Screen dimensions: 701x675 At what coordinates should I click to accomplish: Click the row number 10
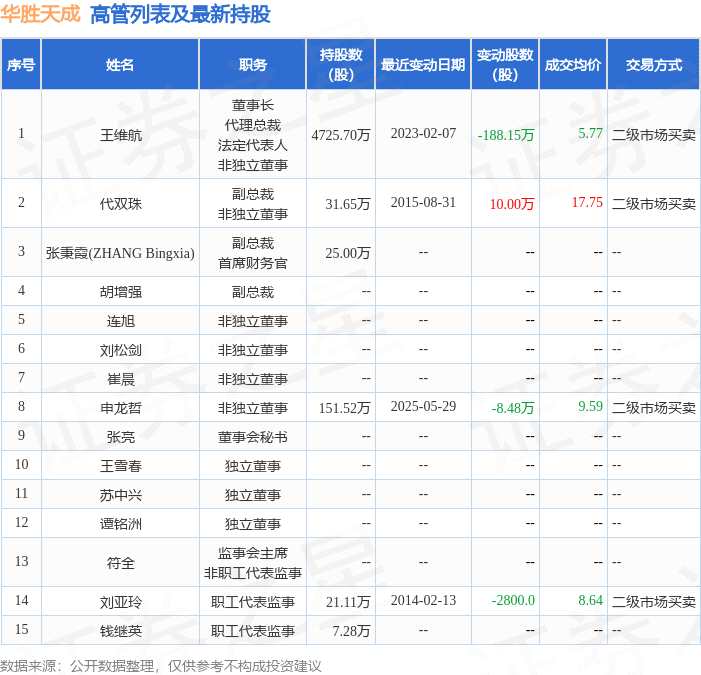(x=21, y=464)
